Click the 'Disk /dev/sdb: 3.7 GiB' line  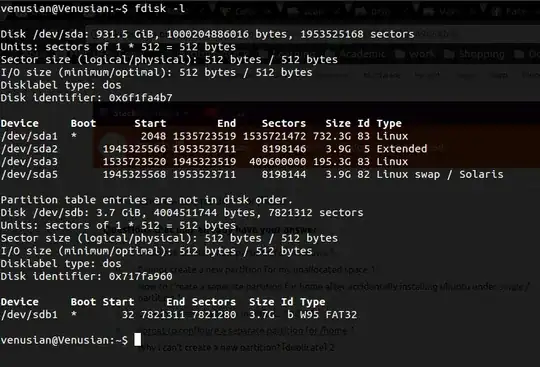point(182,212)
